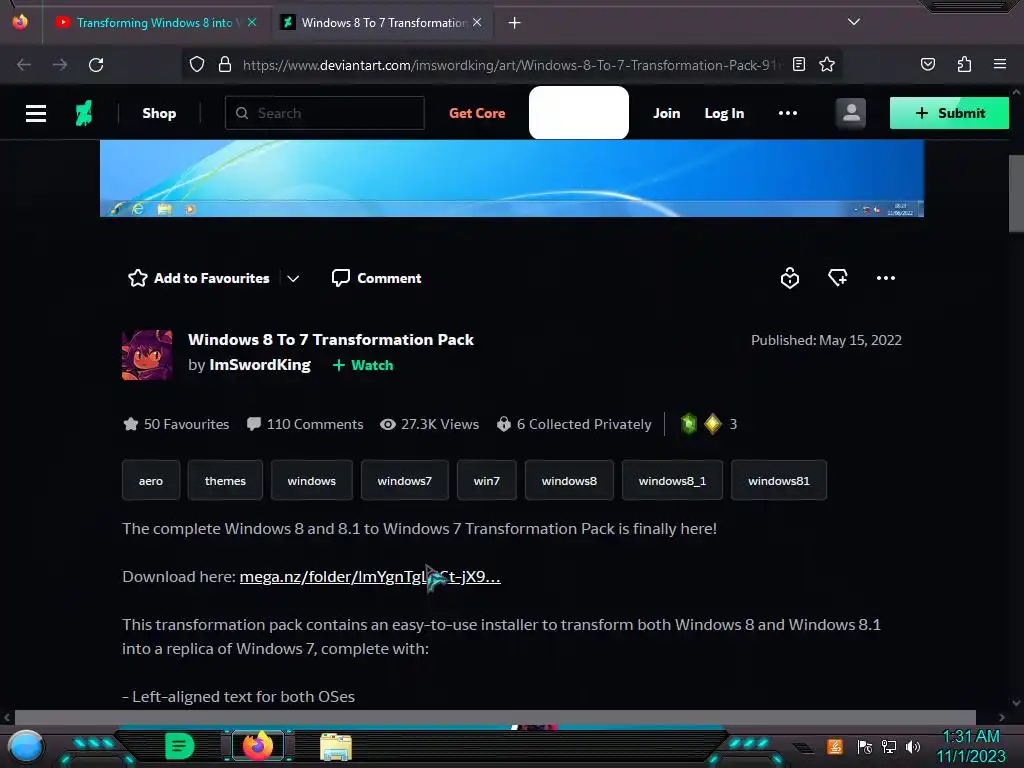Open the Firefox extensions icon
The image size is (1024, 768).
pos(964,64)
